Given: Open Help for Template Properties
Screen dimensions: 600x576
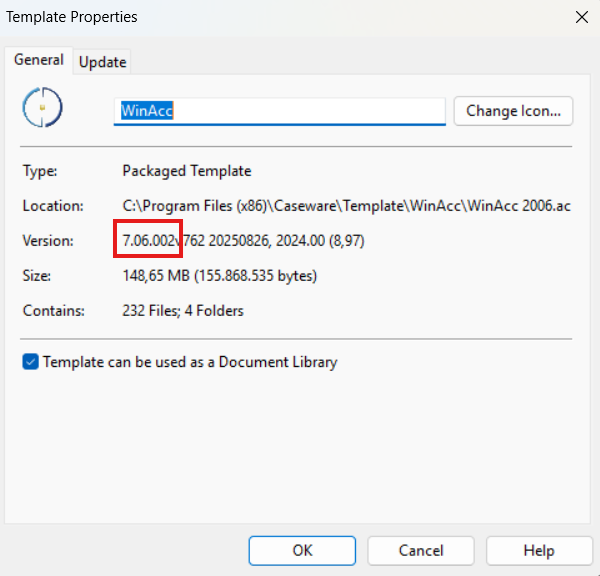Looking at the screenshot, I should pos(539,550).
